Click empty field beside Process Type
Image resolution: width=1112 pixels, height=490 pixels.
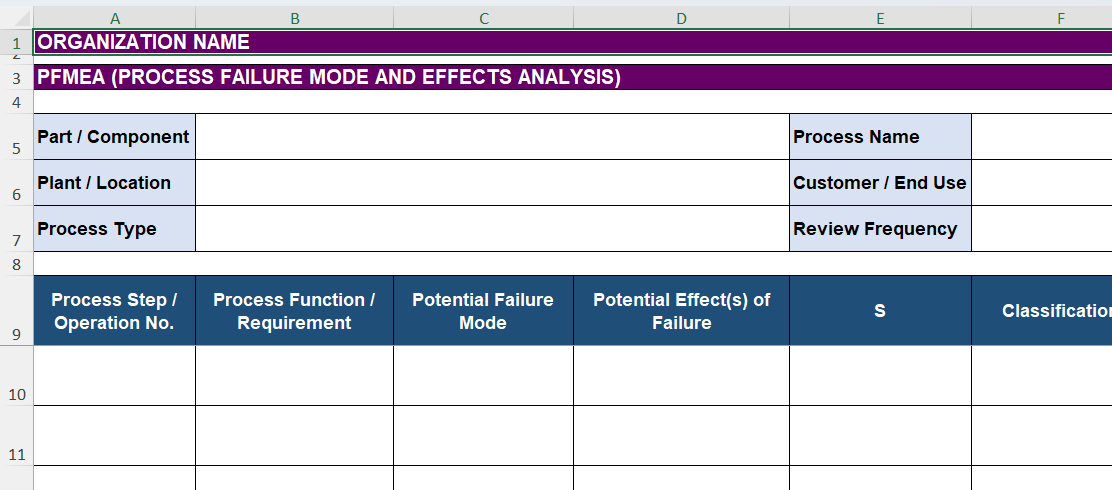tap(492, 229)
